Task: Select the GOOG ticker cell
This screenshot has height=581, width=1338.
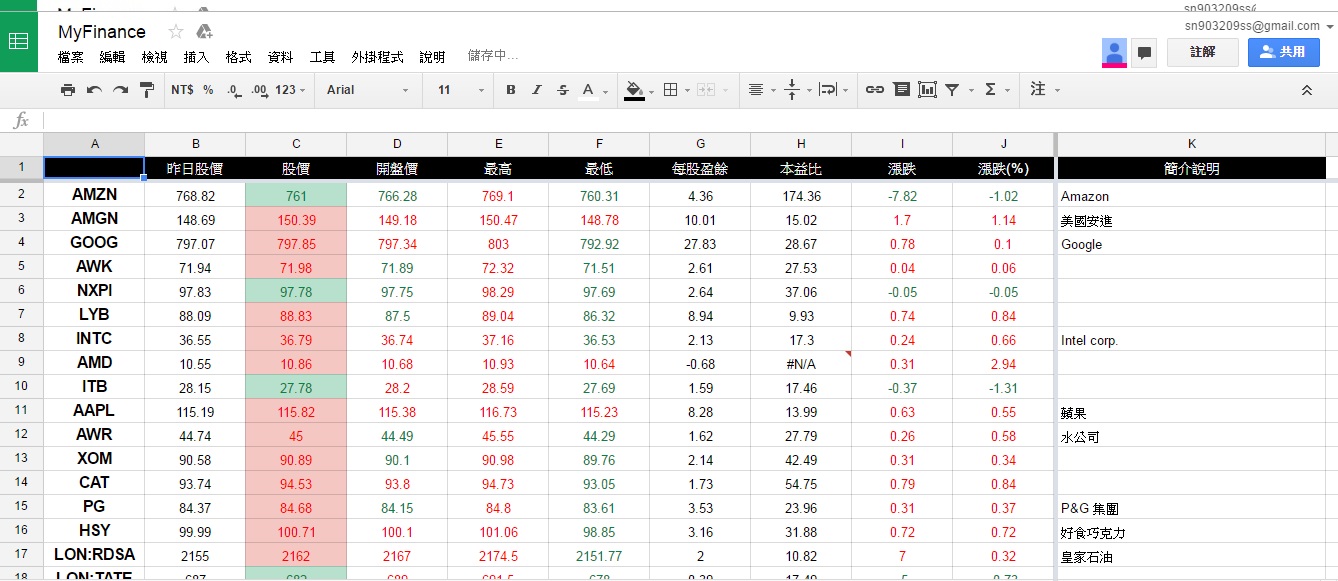Action: 94,243
